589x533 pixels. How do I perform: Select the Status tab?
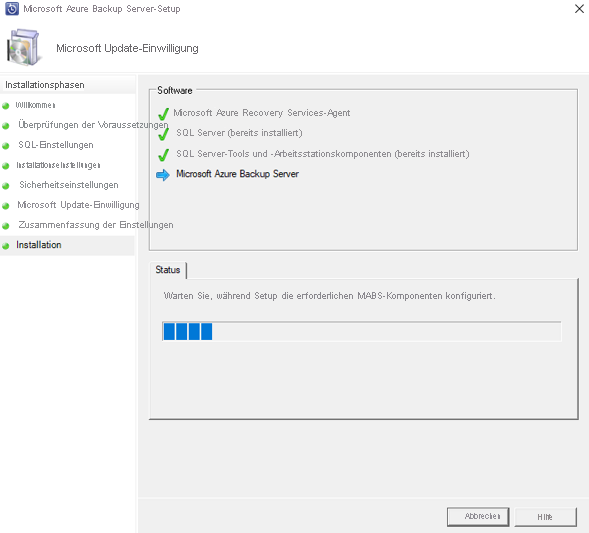click(168, 270)
